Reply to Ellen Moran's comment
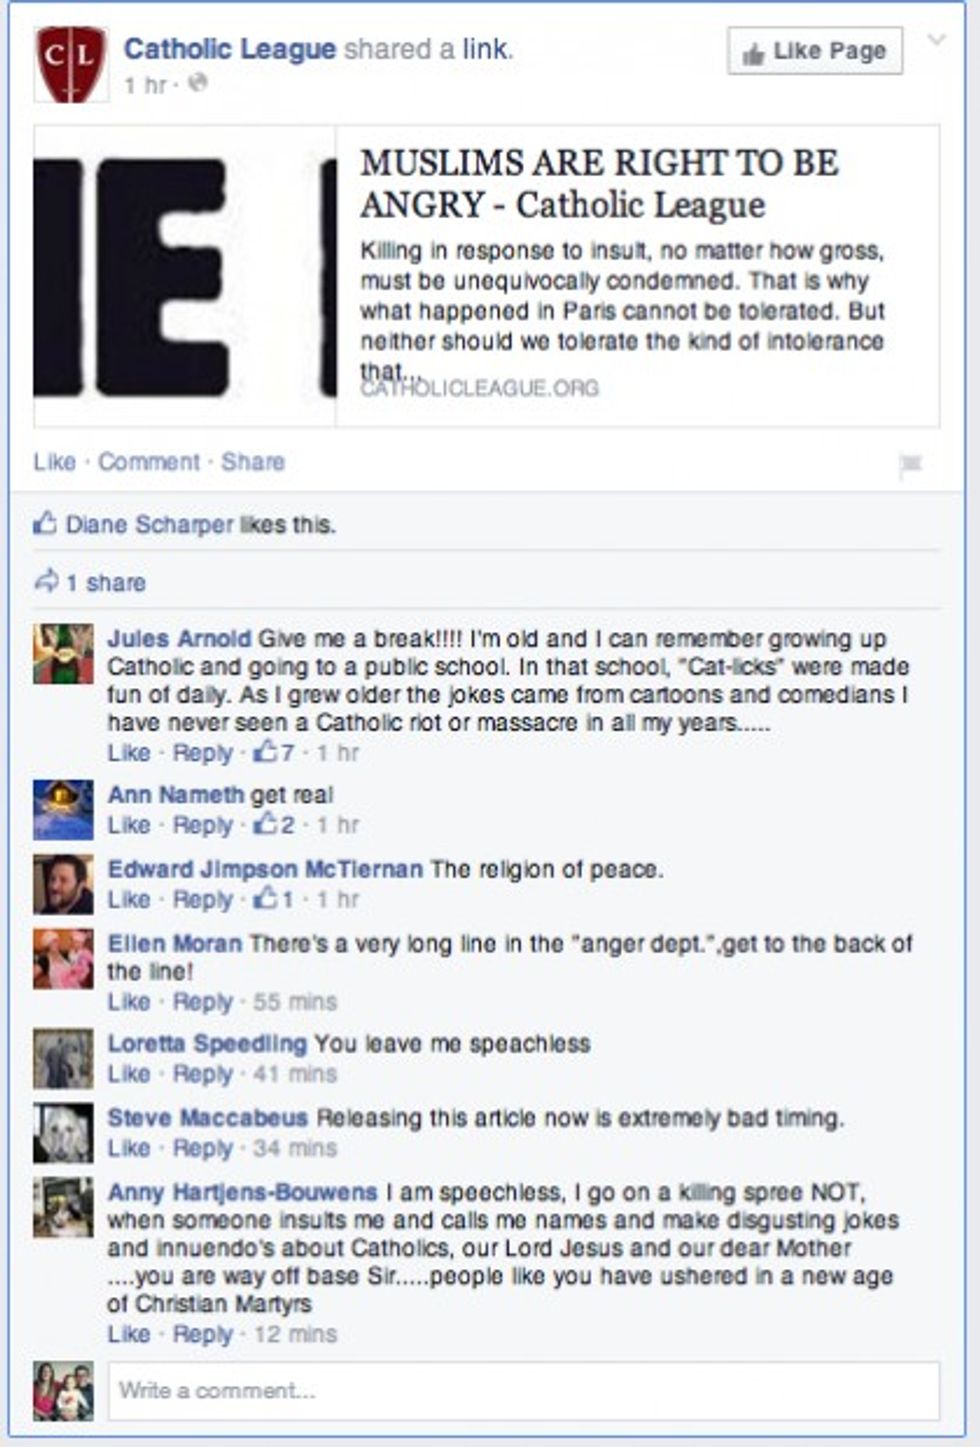Viewport: 980px width, 1447px height. pos(202,1002)
